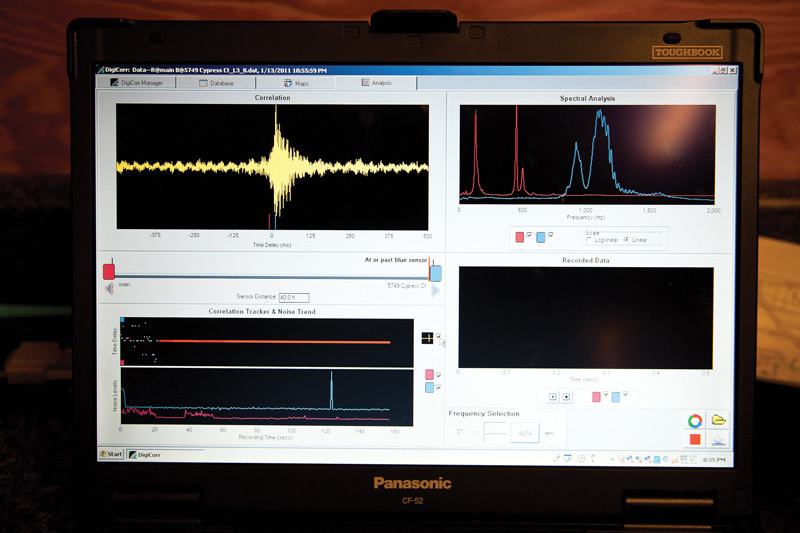Click the colorful circular refresh icon
The width and height of the screenshot is (800, 533).
(694, 421)
